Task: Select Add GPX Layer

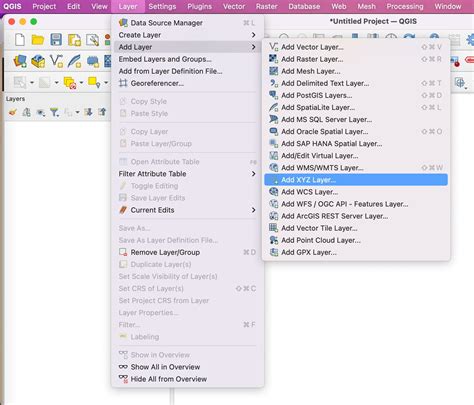Action: pyautogui.click(x=356, y=252)
